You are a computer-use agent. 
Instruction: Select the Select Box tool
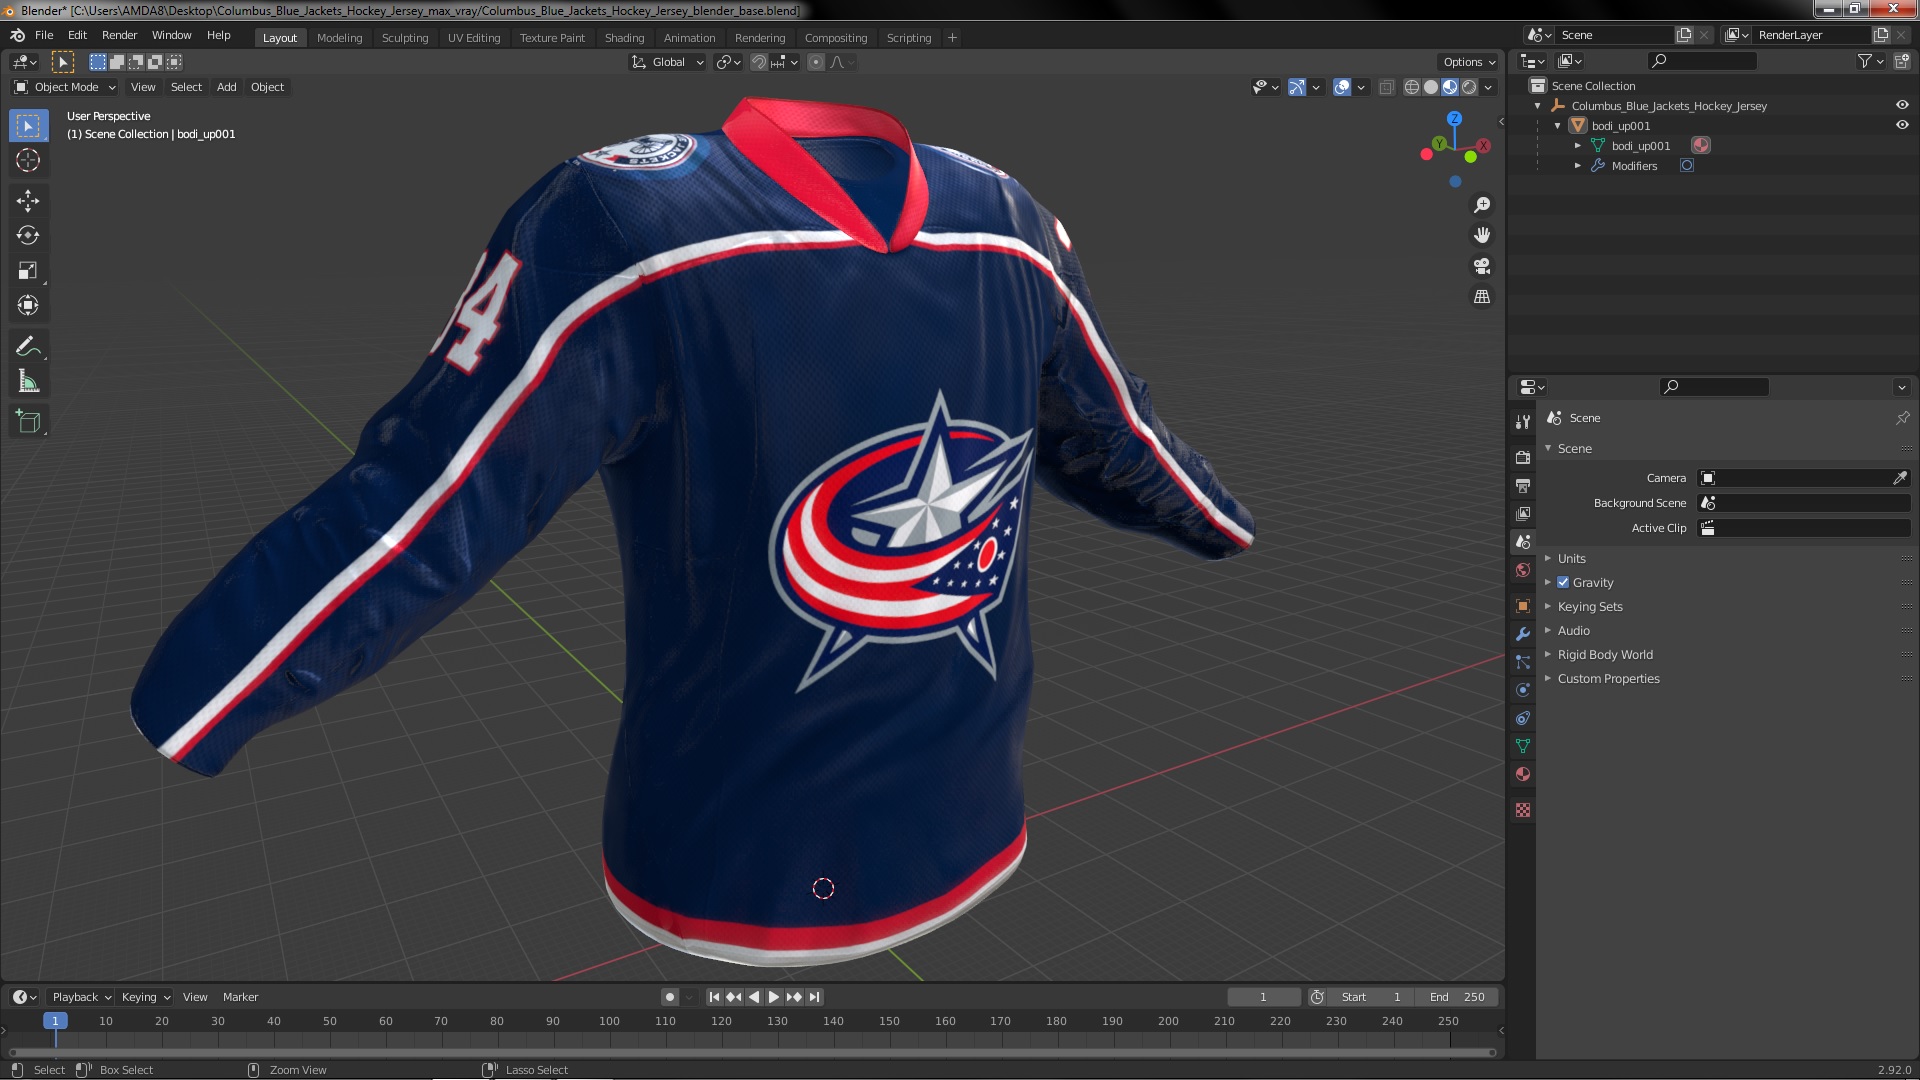(x=28, y=126)
